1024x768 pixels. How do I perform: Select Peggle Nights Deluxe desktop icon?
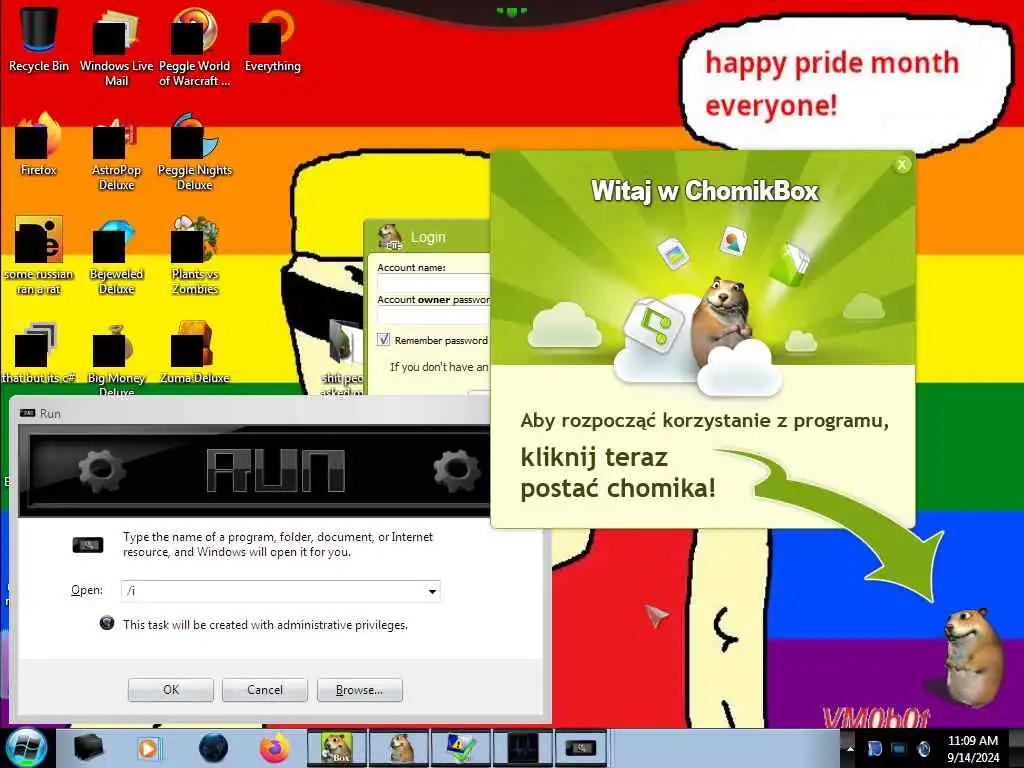195,152
